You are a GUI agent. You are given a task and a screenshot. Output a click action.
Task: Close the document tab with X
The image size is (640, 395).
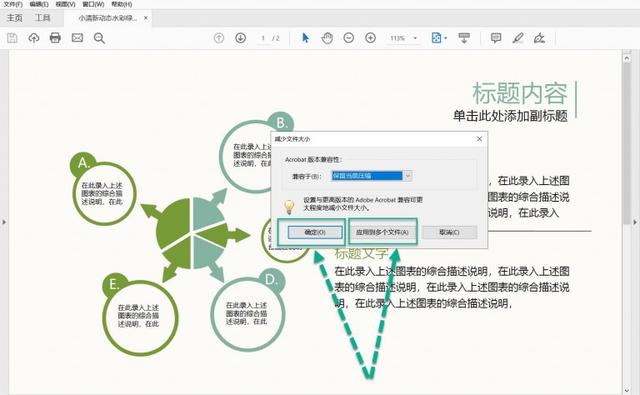(146, 18)
